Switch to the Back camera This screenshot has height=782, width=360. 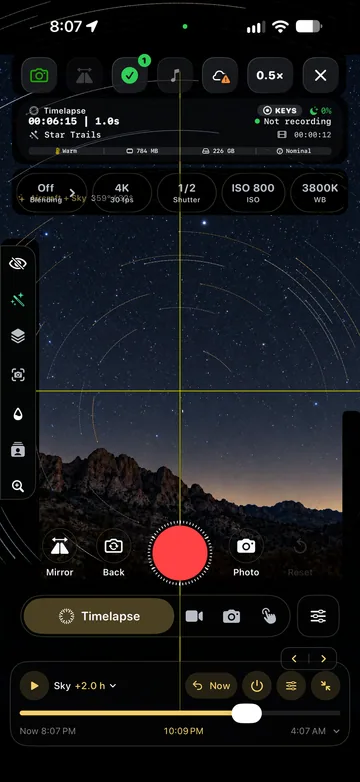(x=114, y=553)
